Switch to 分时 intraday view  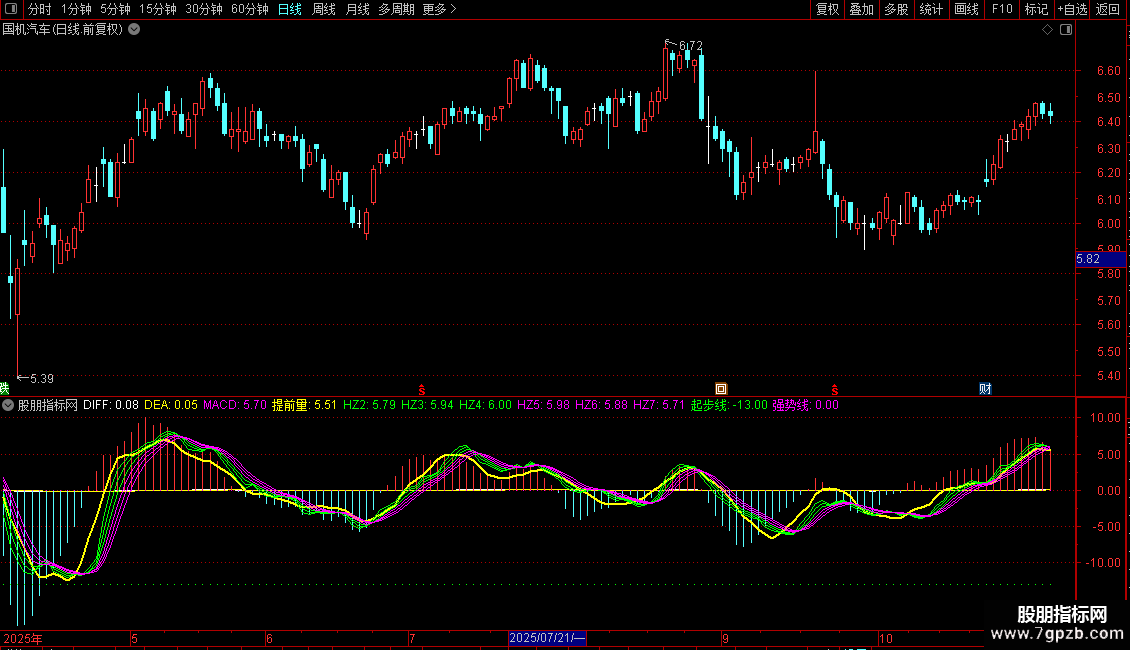click(39, 10)
